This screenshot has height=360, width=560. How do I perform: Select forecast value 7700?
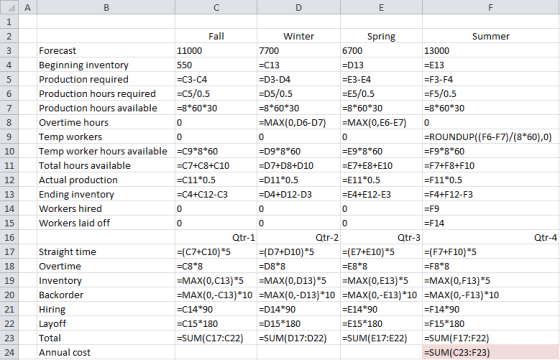click(x=299, y=50)
